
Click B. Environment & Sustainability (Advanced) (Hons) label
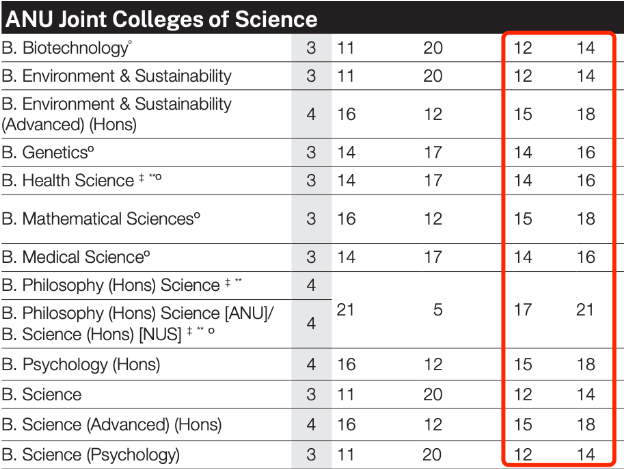pyautogui.click(x=117, y=114)
